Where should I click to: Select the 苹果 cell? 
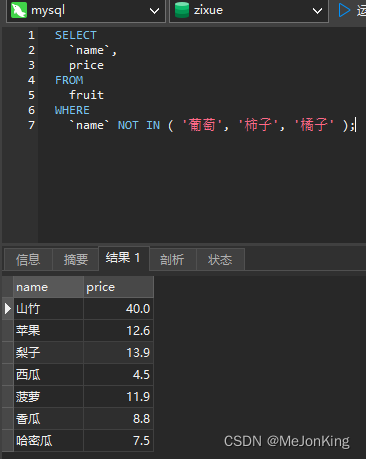48,331
